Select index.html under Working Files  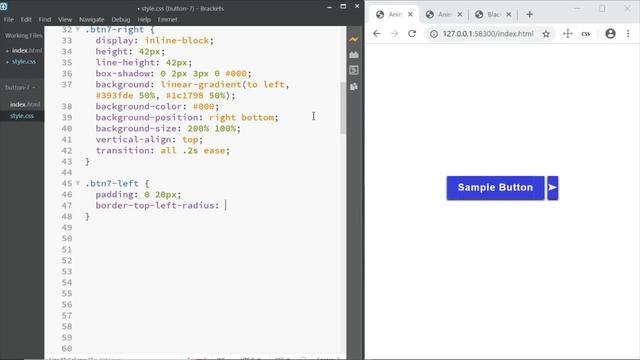[x=27, y=51]
